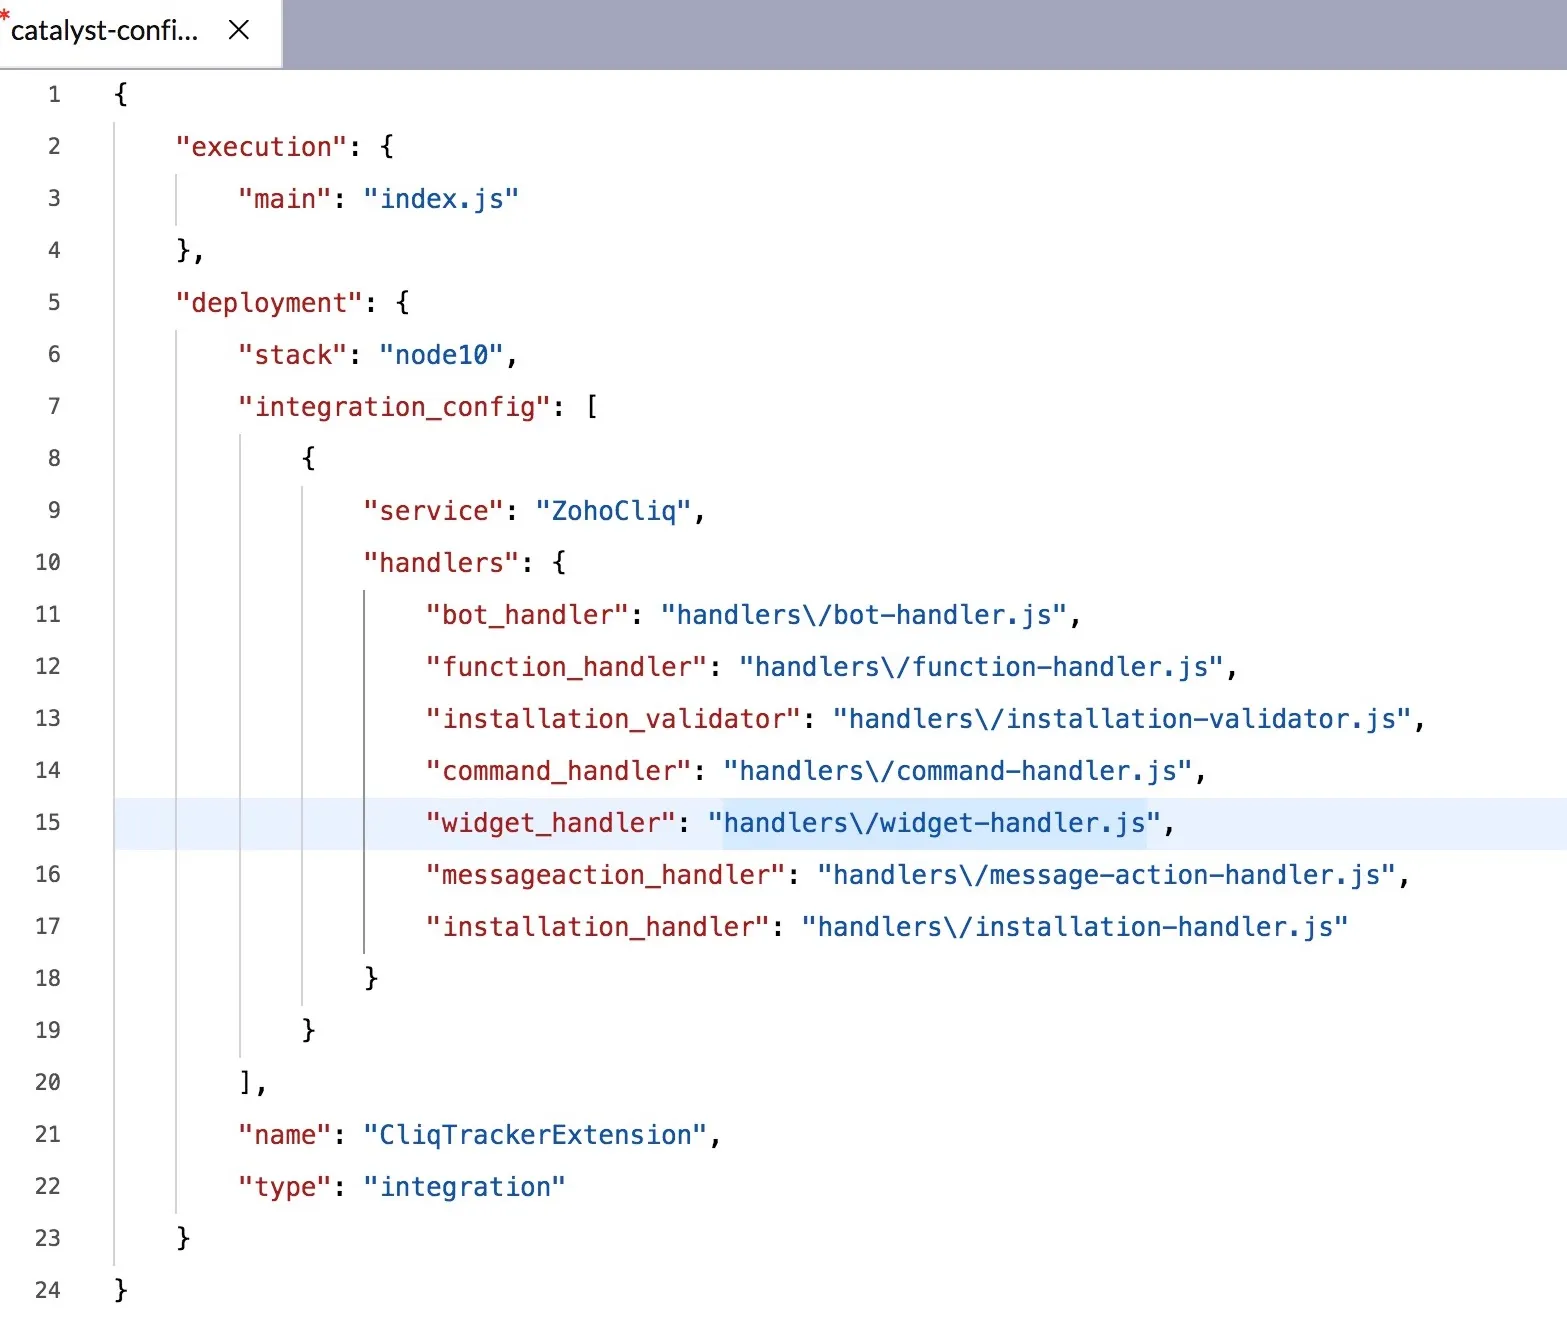Click line number 15 in gutter
Image resolution: width=1567 pixels, height=1322 pixels.
48,822
